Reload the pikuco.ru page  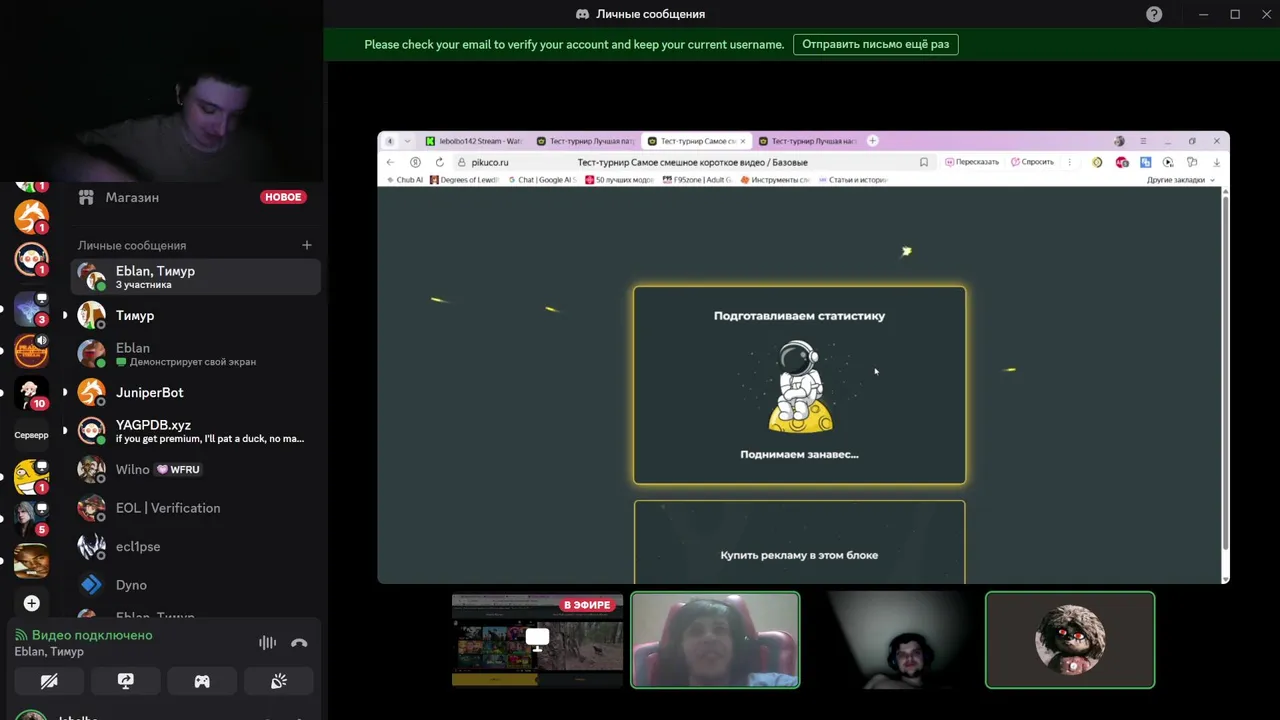click(x=439, y=162)
